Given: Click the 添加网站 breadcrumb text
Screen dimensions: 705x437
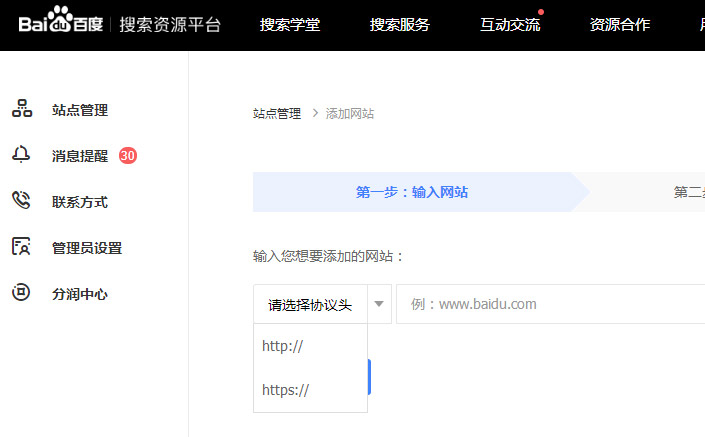Looking at the screenshot, I should [350, 114].
